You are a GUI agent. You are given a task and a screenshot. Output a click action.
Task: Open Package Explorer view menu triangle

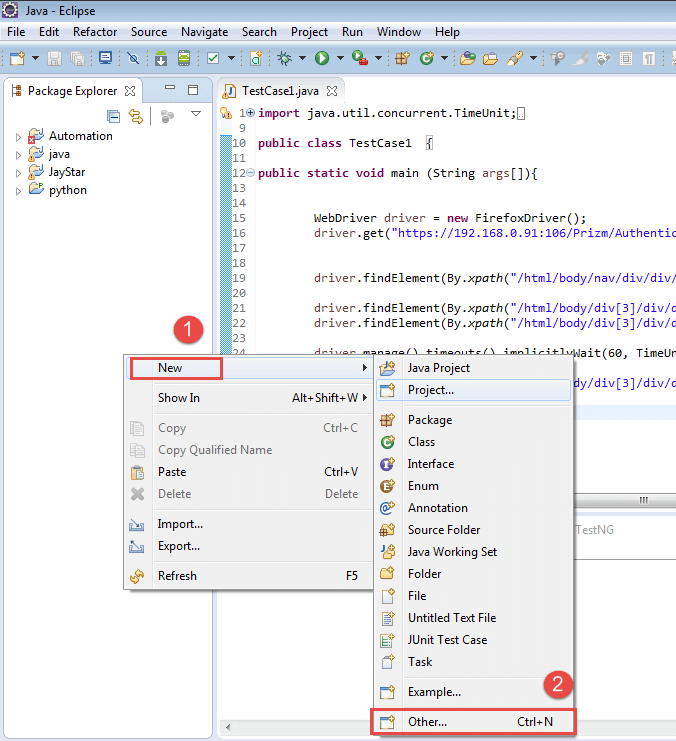click(x=196, y=115)
